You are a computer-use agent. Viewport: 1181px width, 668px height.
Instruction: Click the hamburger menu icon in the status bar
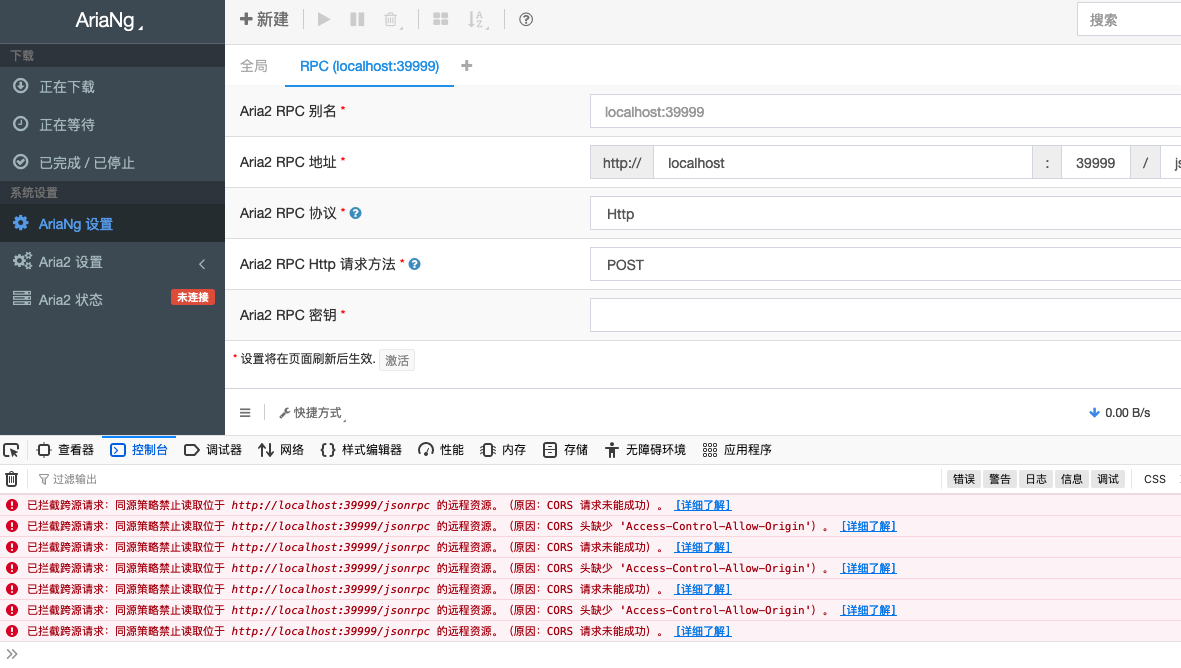[245, 411]
